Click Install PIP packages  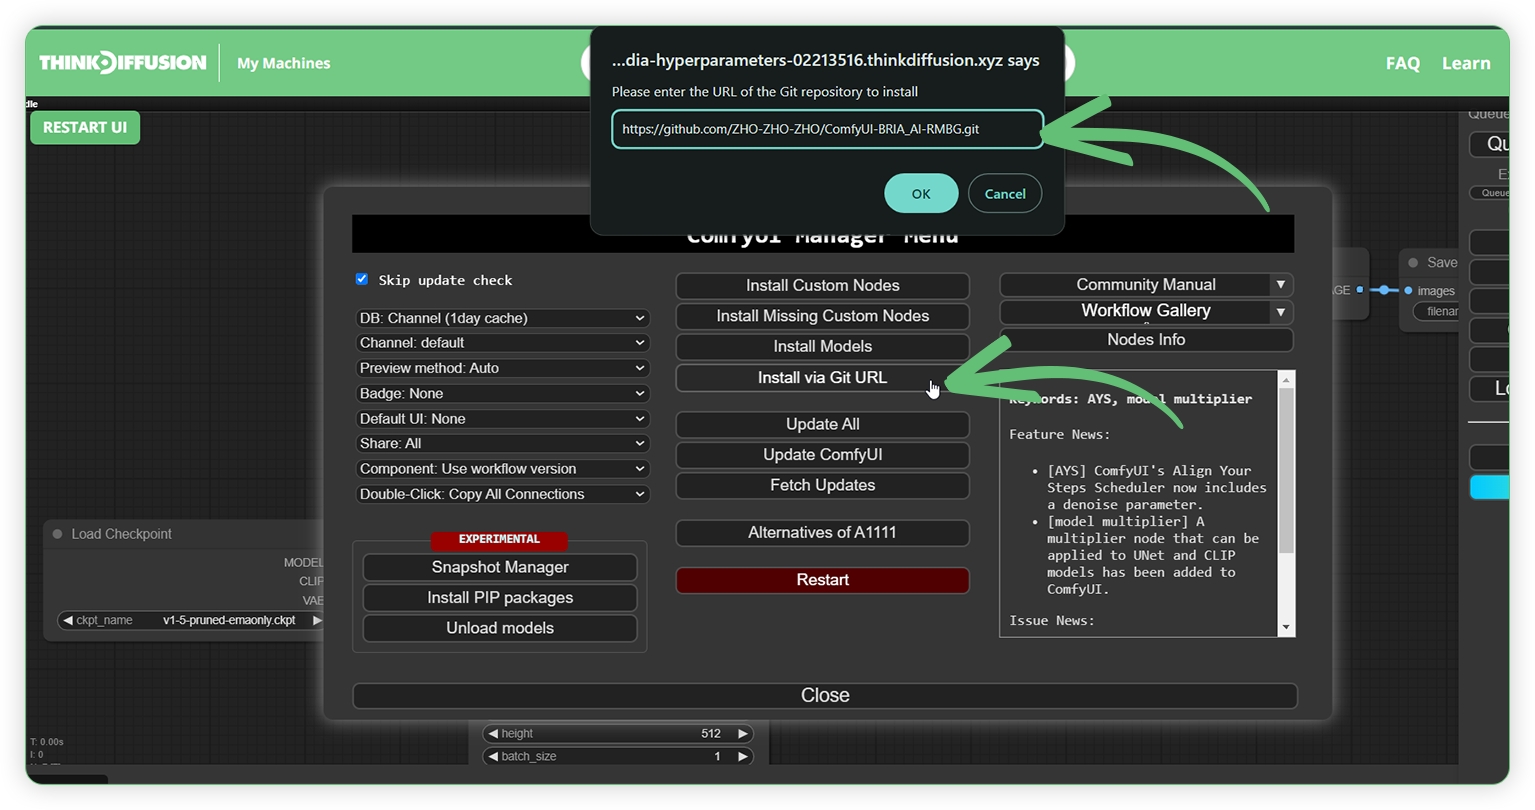point(500,598)
